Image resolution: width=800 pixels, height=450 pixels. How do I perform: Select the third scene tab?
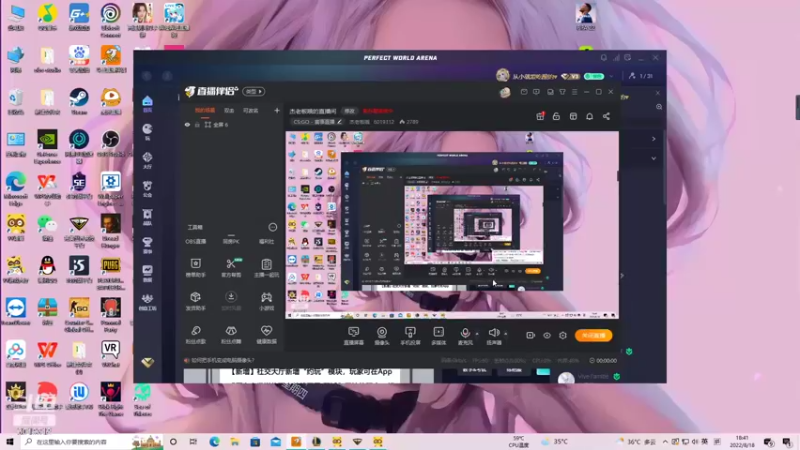pos(250,110)
